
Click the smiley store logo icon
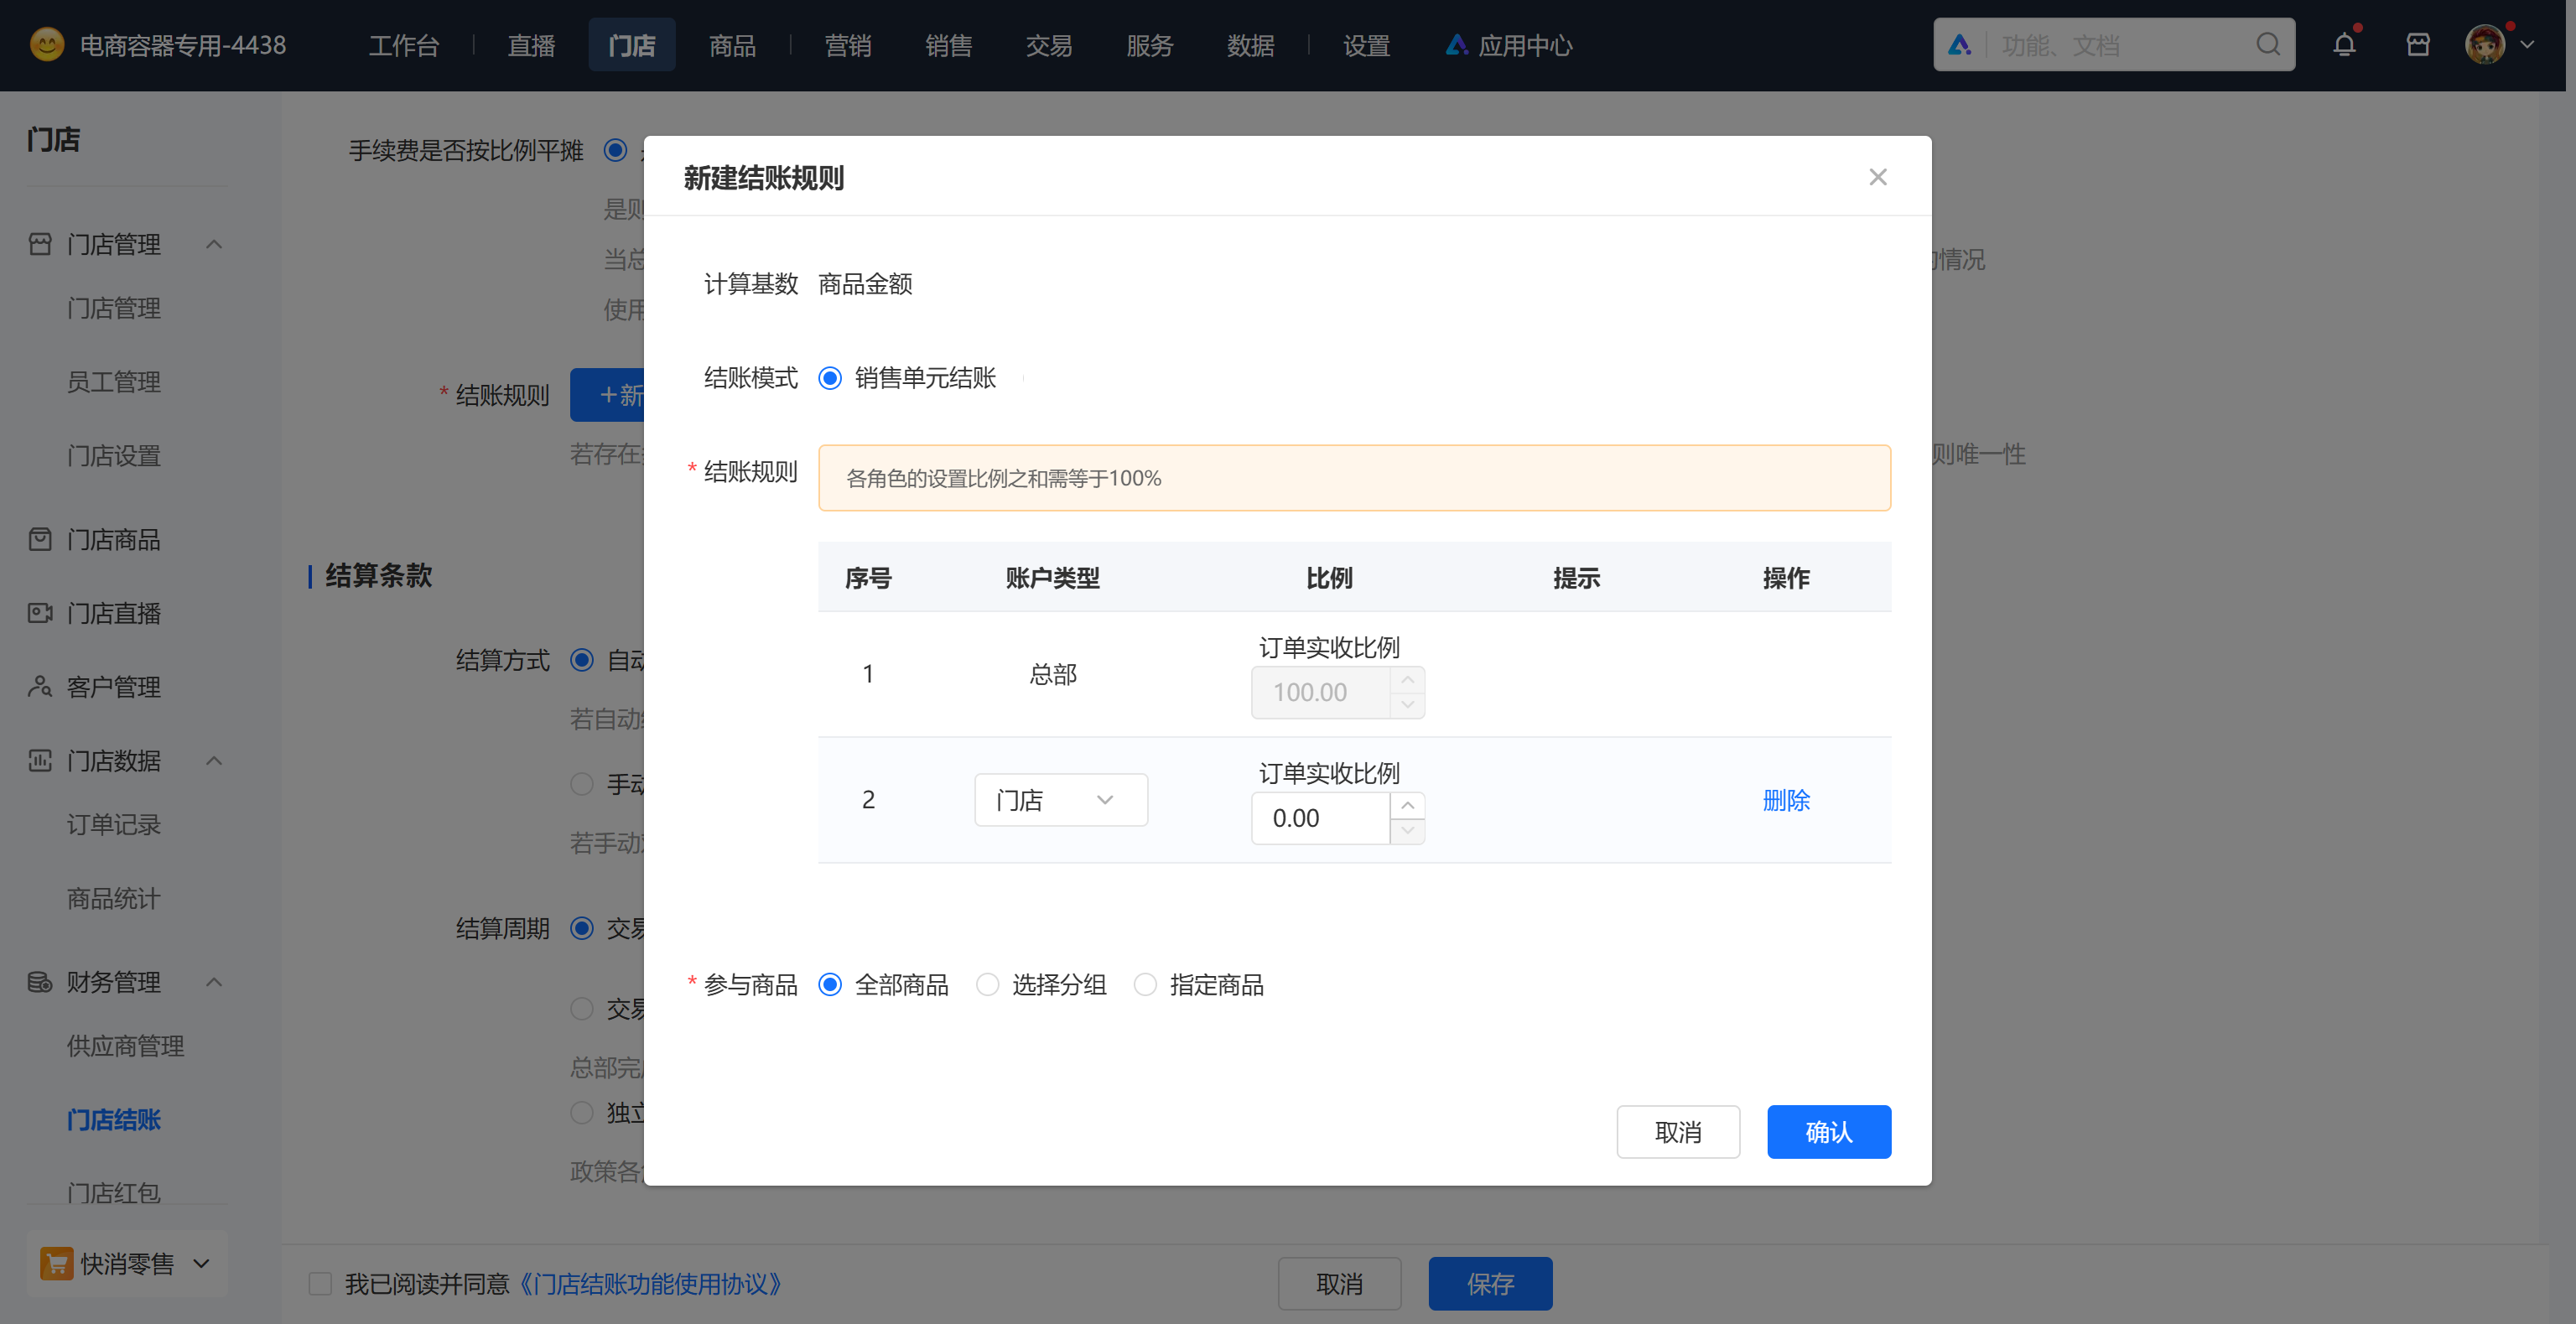tap(46, 45)
